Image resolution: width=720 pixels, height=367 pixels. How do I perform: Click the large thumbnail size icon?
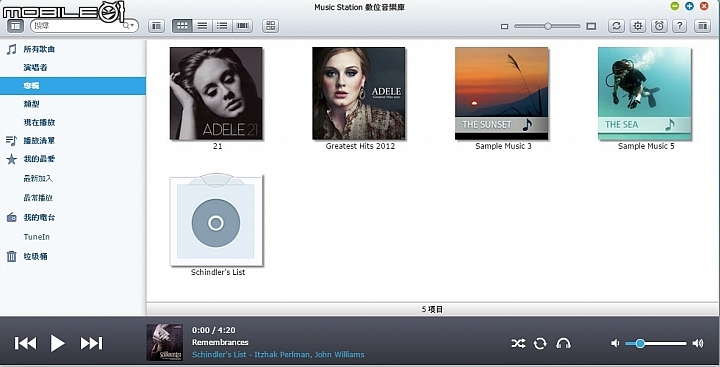[591, 26]
